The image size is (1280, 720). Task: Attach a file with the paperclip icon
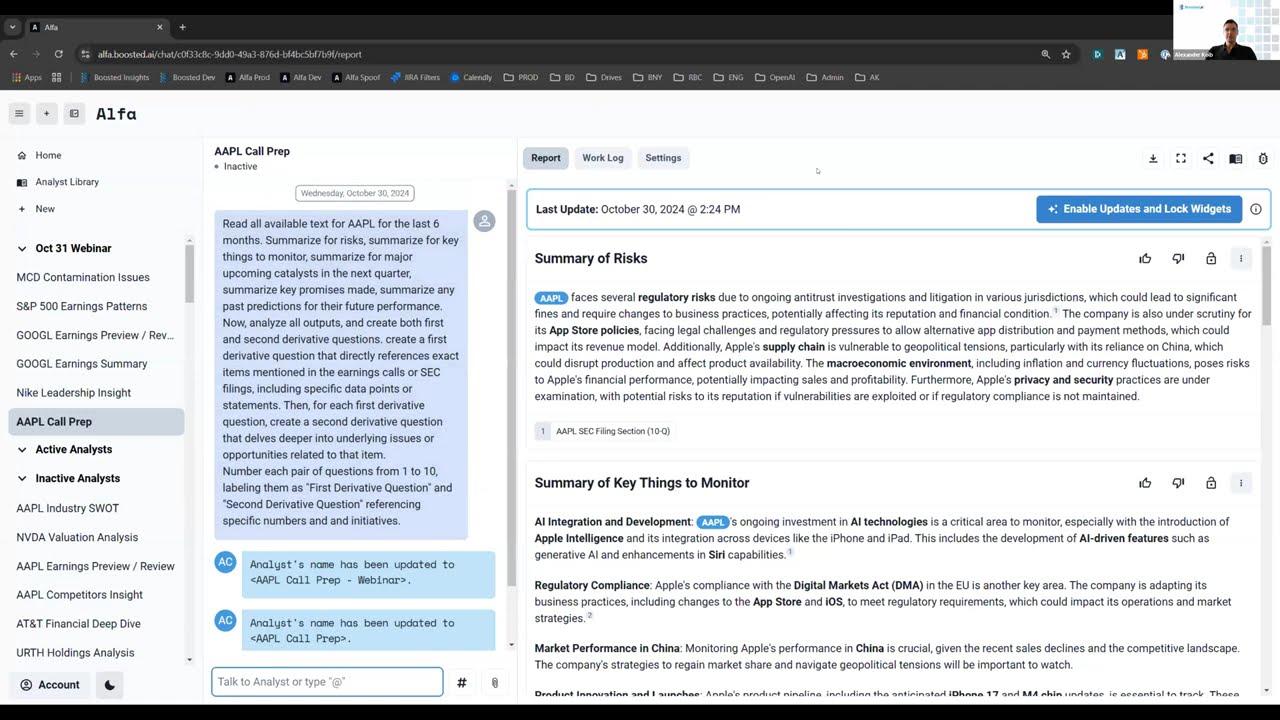[x=494, y=682]
